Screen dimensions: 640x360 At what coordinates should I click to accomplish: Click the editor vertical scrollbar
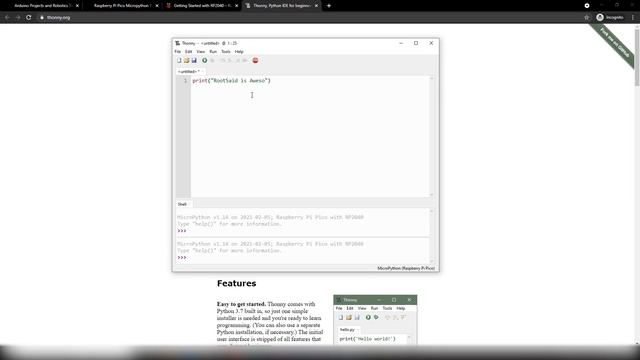coord(432,136)
